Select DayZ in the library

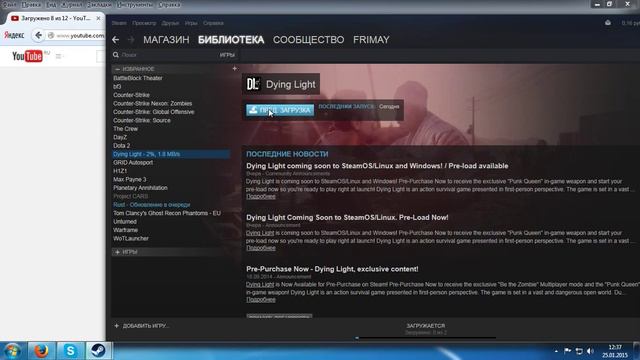(x=120, y=137)
